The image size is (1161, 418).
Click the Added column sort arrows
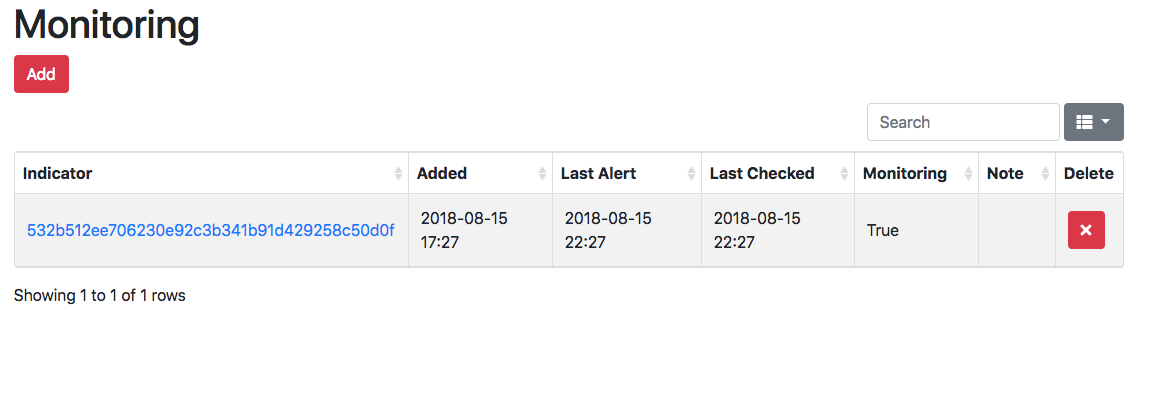544,174
